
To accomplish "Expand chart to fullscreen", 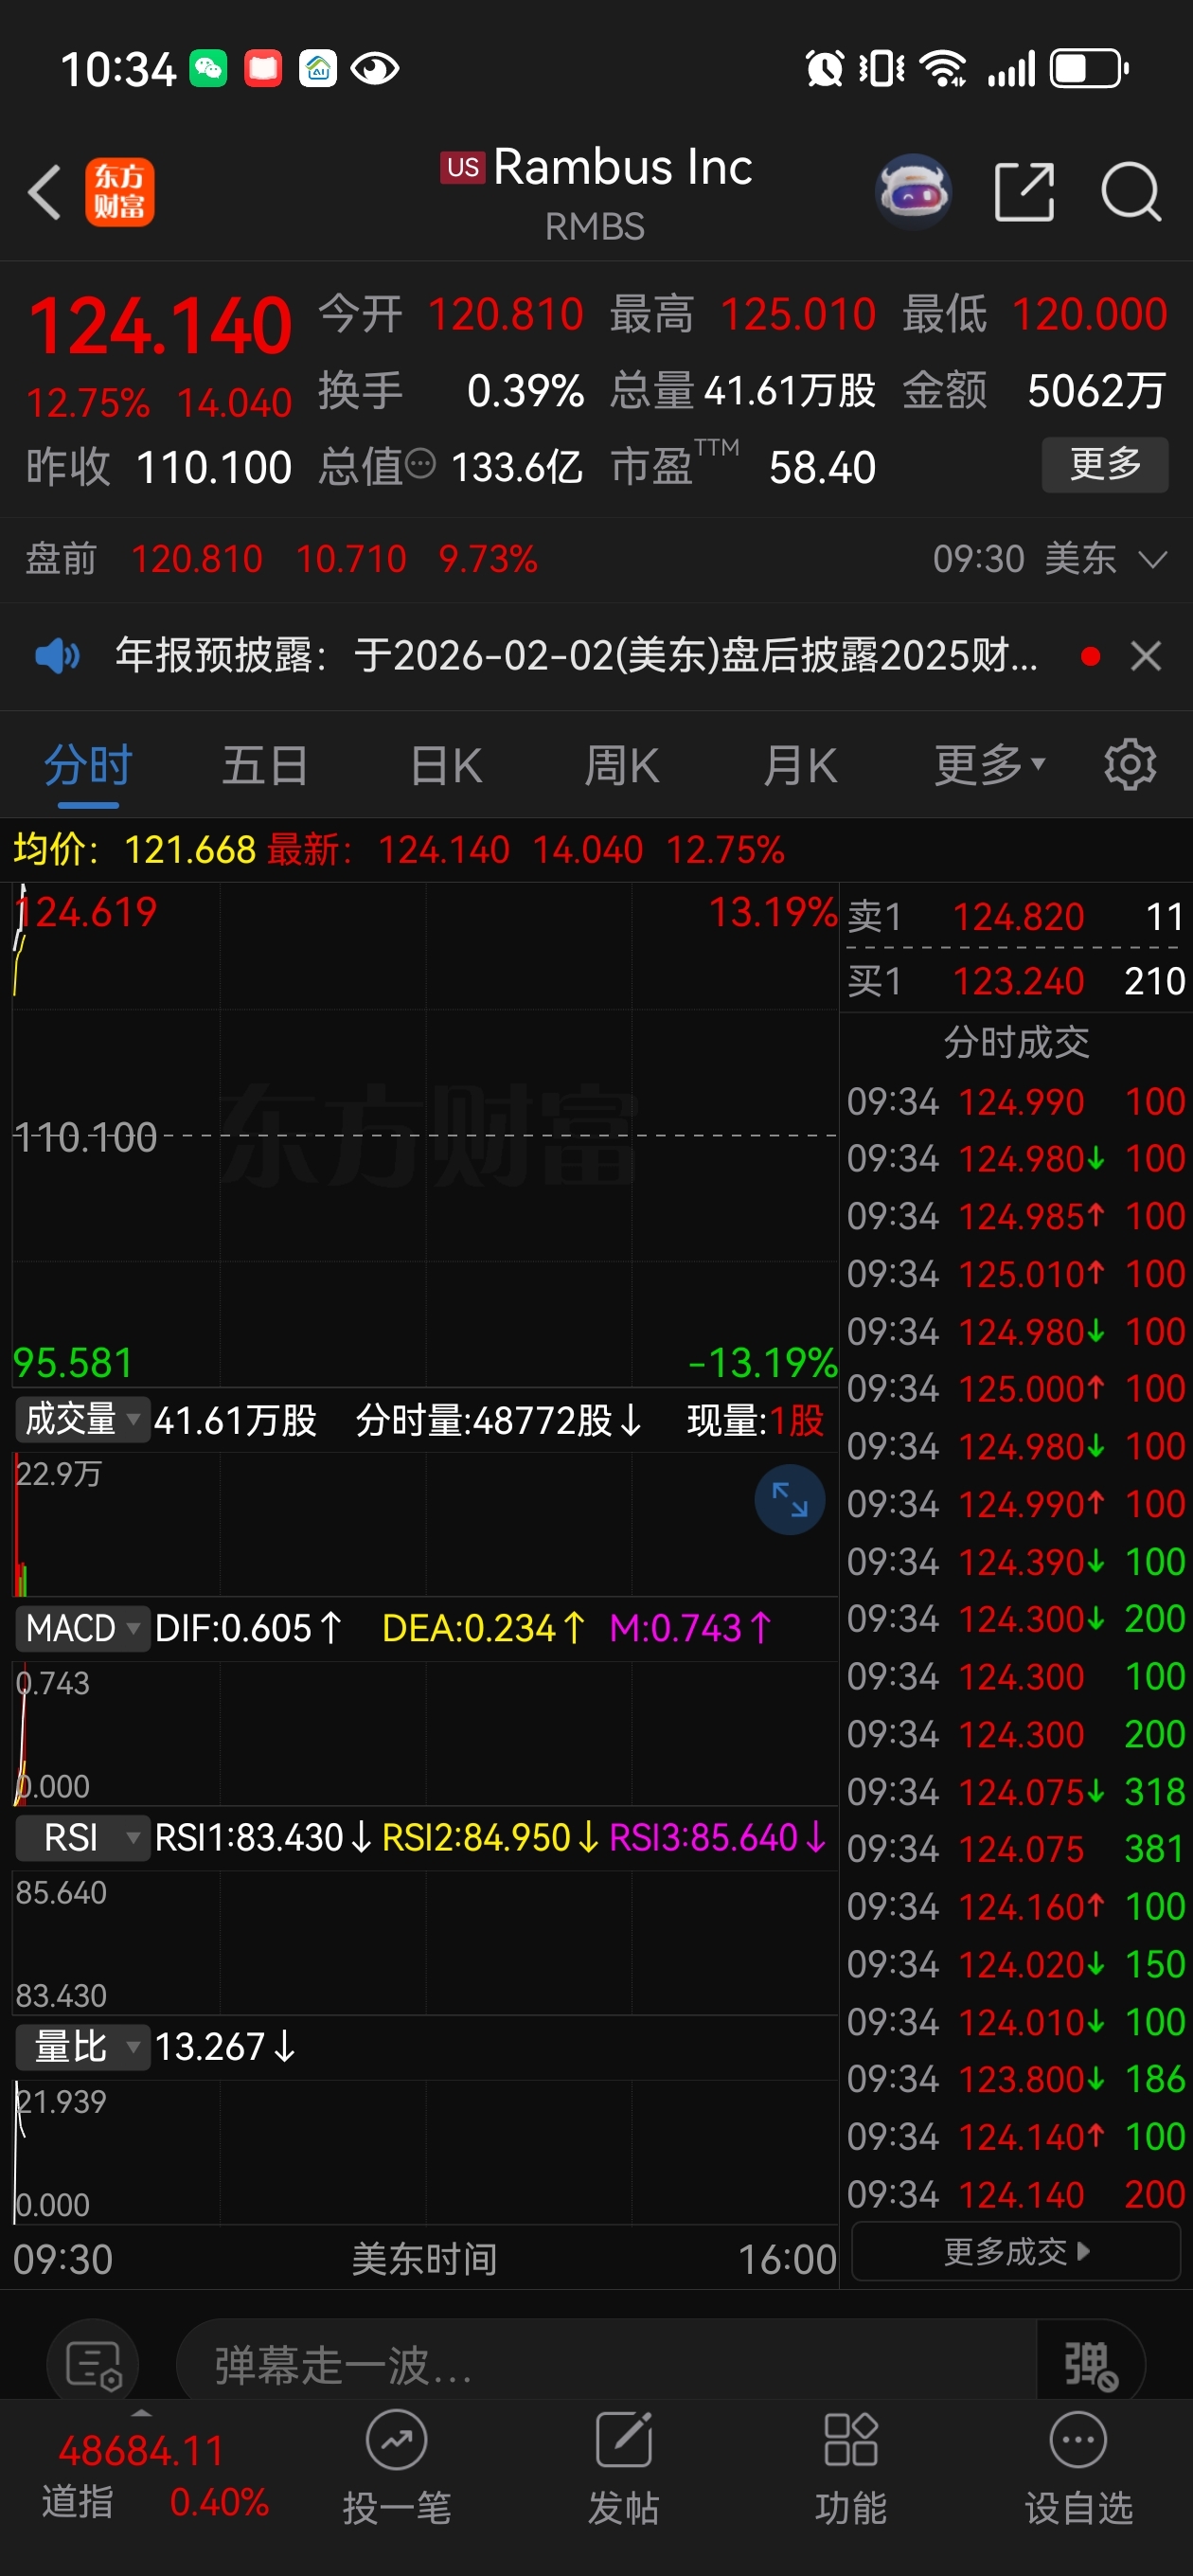I will coord(789,1500).
